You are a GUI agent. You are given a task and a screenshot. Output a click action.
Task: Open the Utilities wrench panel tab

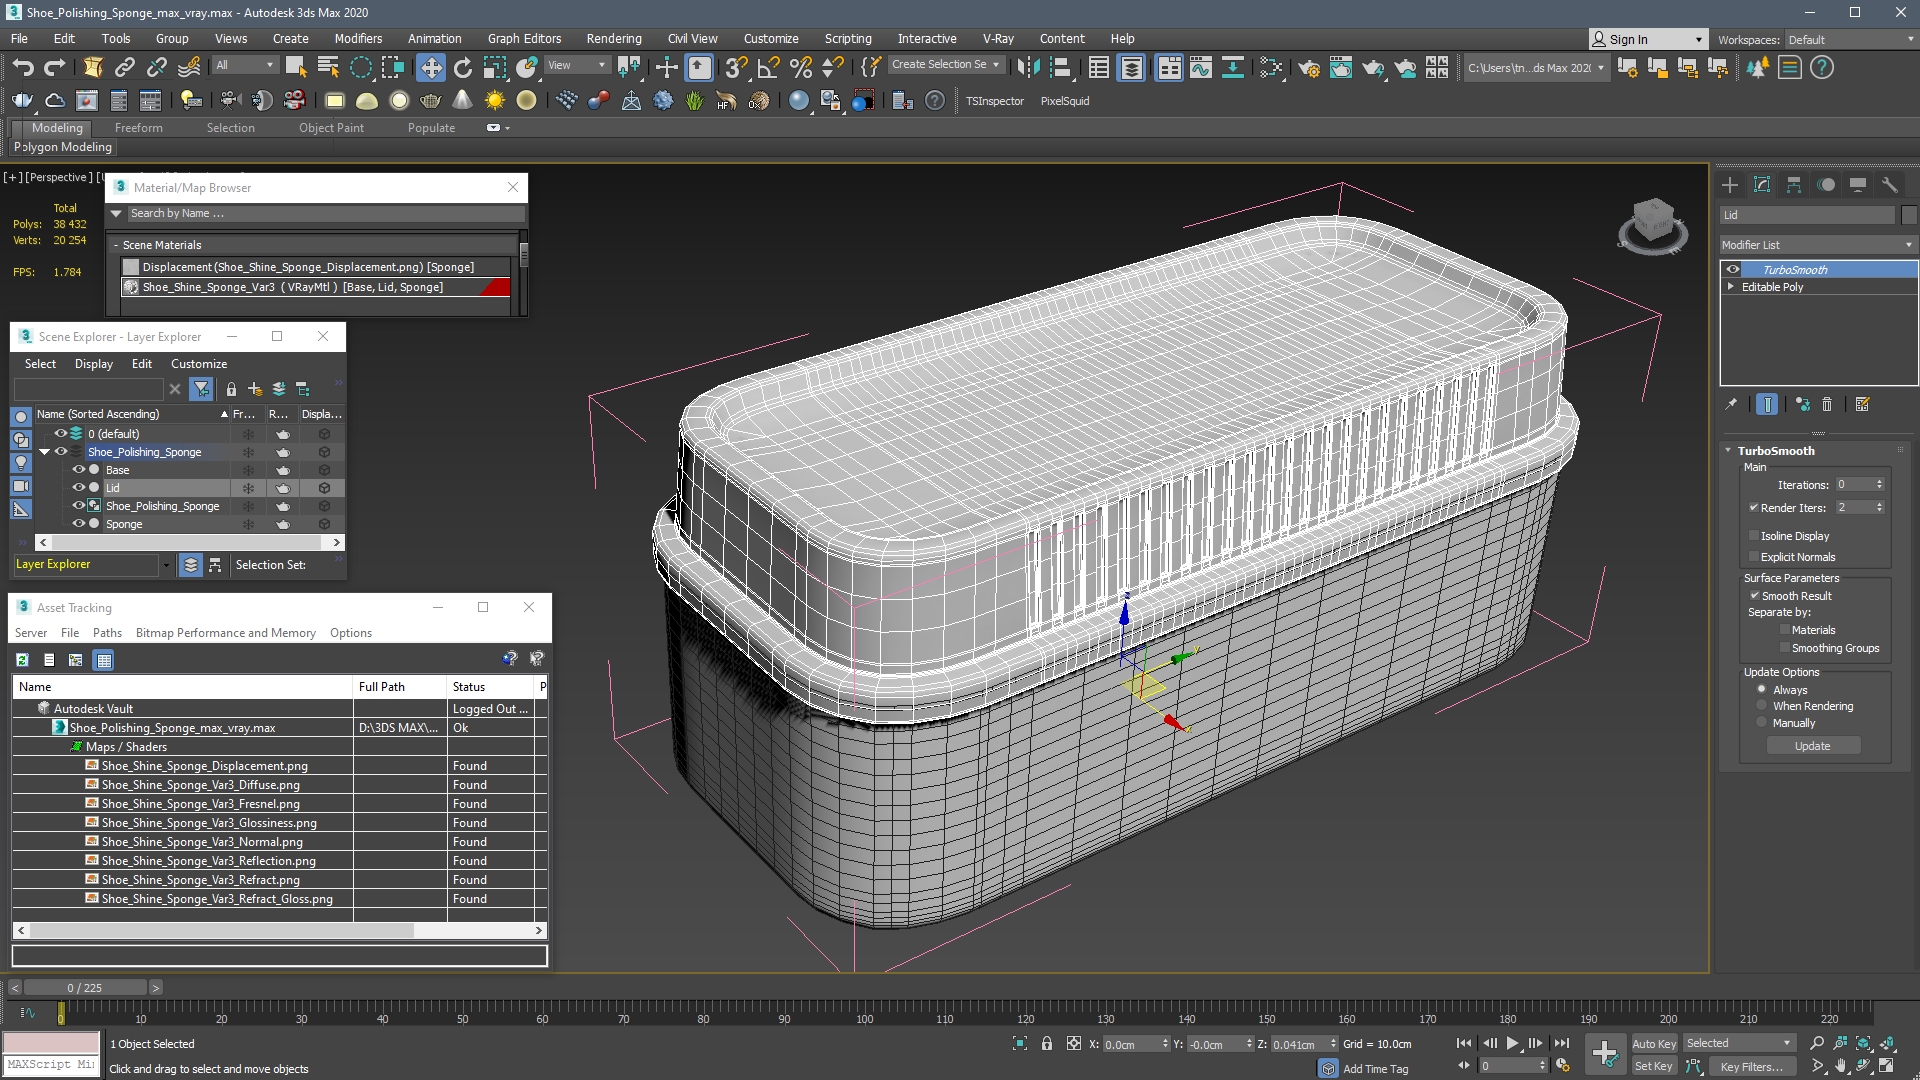(x=1890, y=185)
